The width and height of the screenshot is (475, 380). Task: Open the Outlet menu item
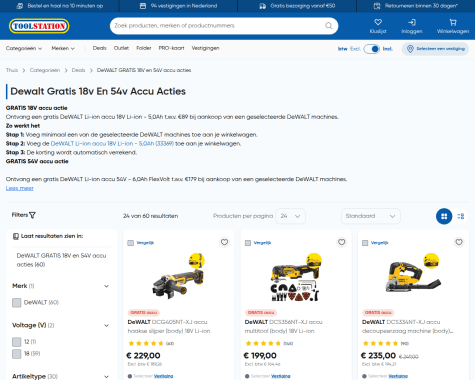point(121,48)
